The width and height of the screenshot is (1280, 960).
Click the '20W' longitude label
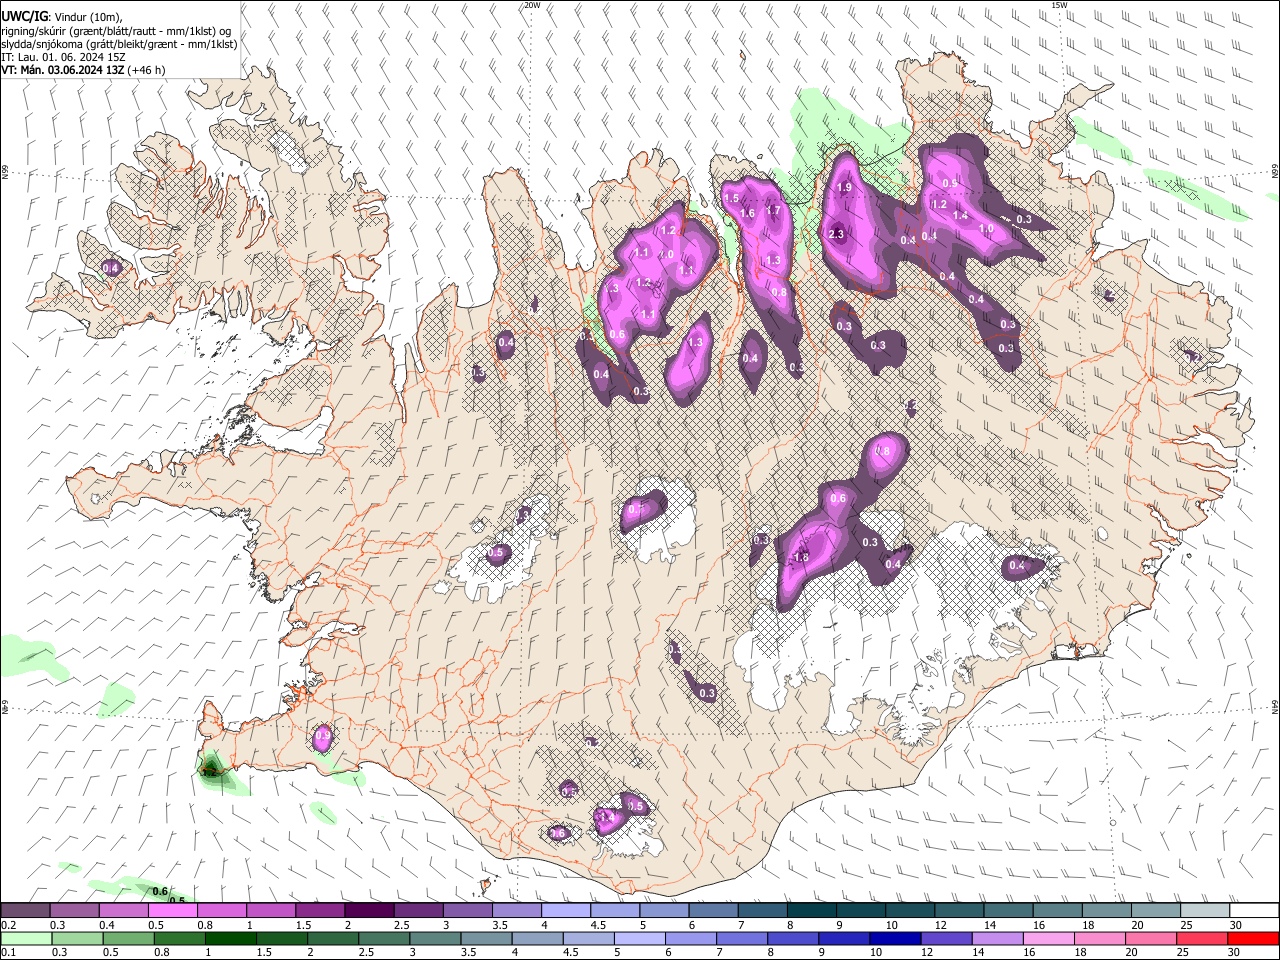tap(532, 5)
